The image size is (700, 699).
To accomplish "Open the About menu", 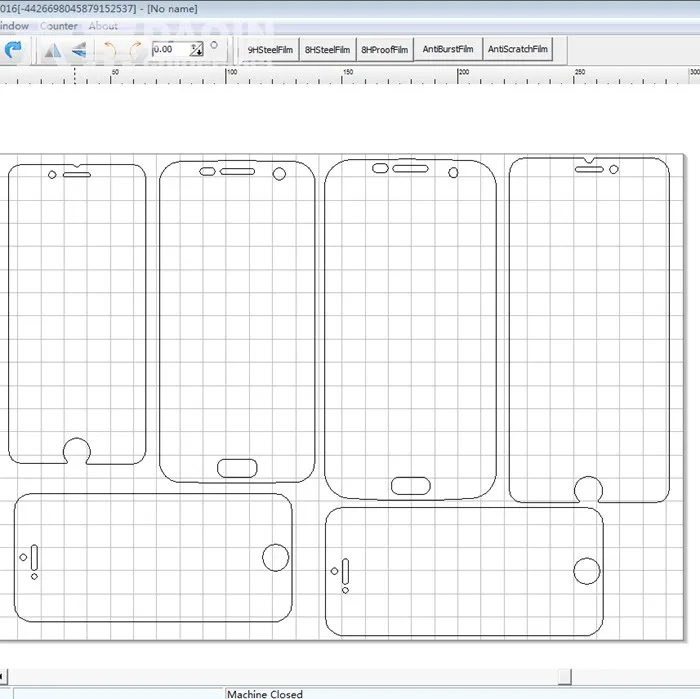I will click(103, 26).
